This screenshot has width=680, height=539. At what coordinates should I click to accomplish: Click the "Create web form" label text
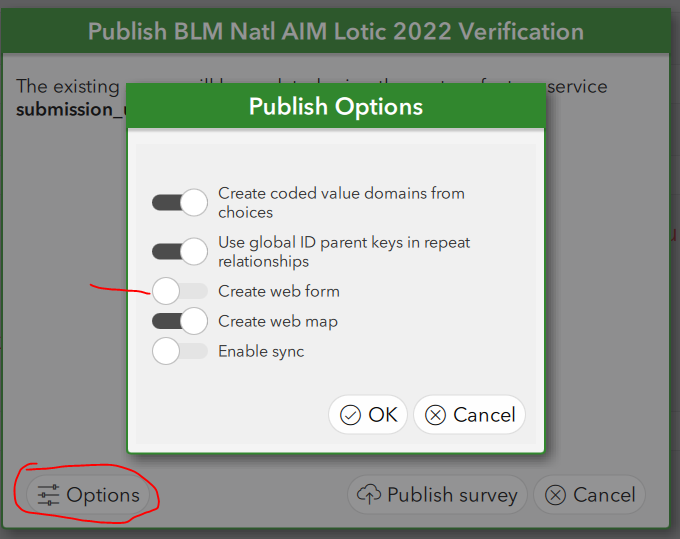point(279,291)
